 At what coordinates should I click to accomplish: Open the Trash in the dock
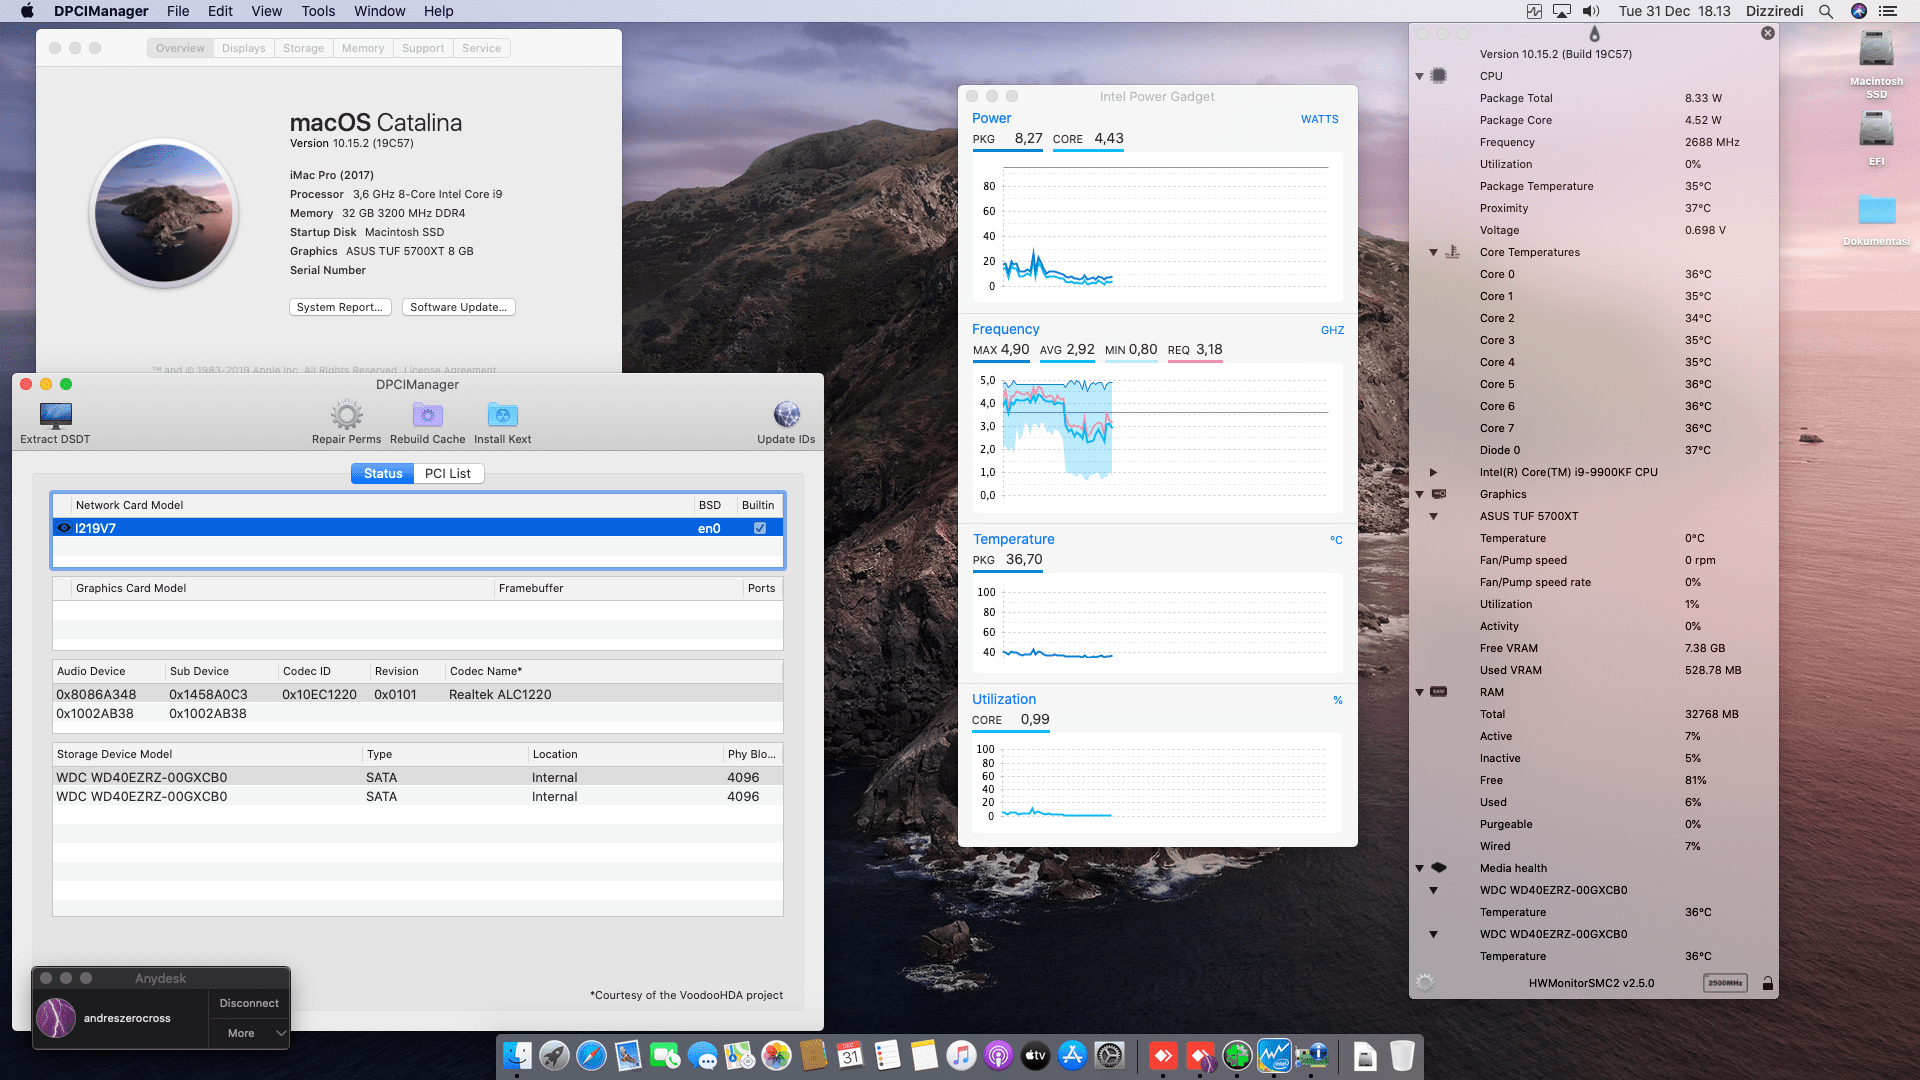pyautogui.click(x=1402, y=1055)
